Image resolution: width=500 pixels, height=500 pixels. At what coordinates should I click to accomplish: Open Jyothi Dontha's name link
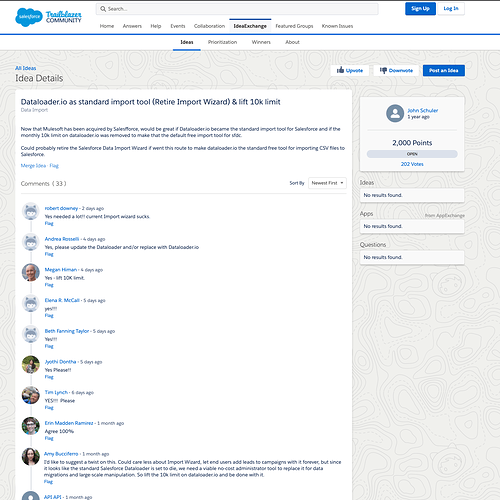coord(60,361)
